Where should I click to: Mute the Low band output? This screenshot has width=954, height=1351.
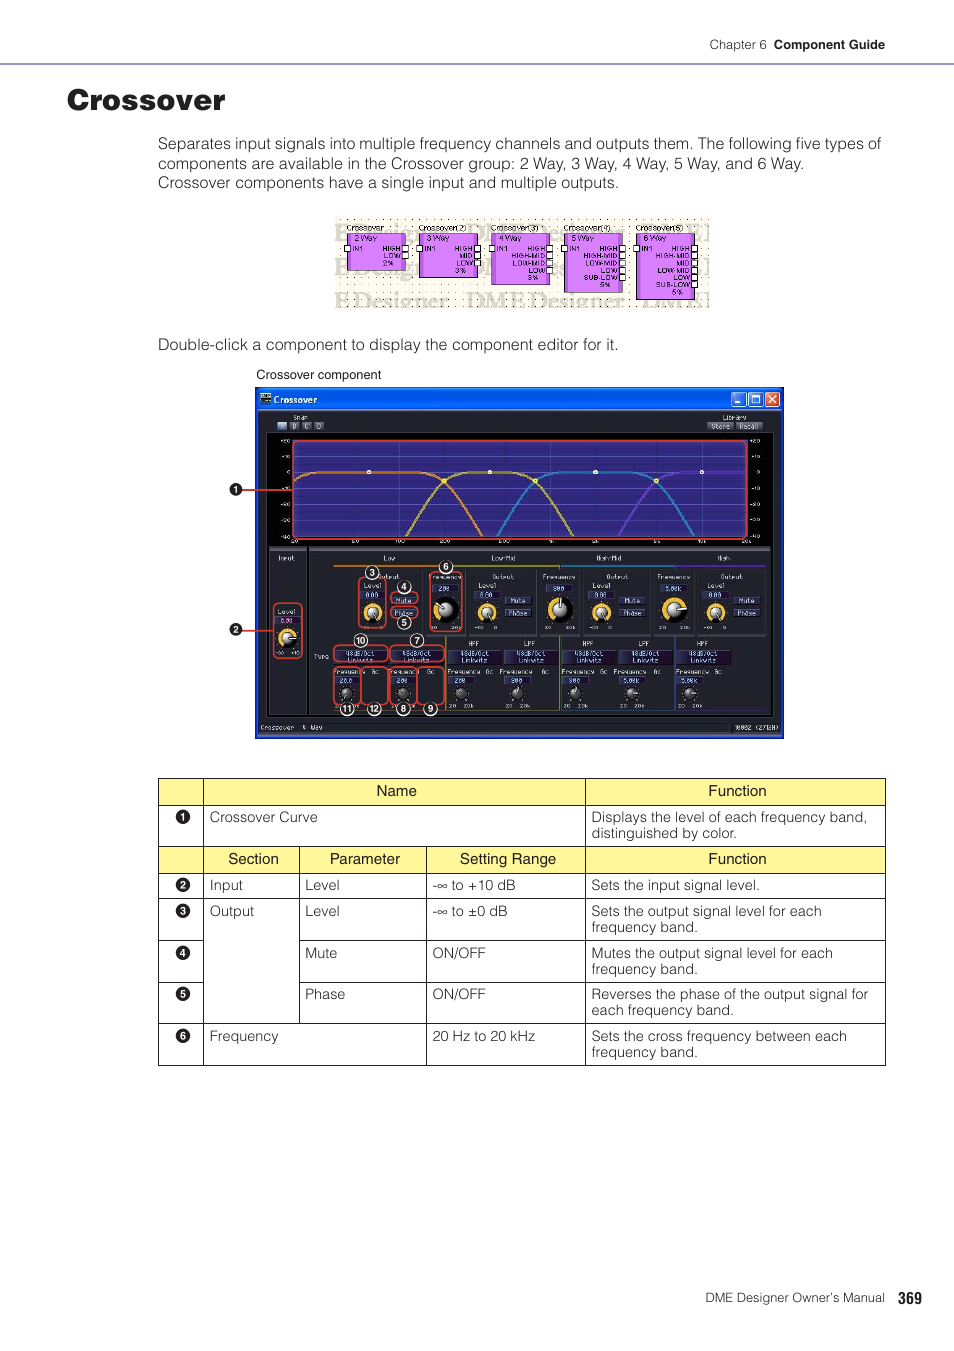pyautogui.click(x=404, y=600)
